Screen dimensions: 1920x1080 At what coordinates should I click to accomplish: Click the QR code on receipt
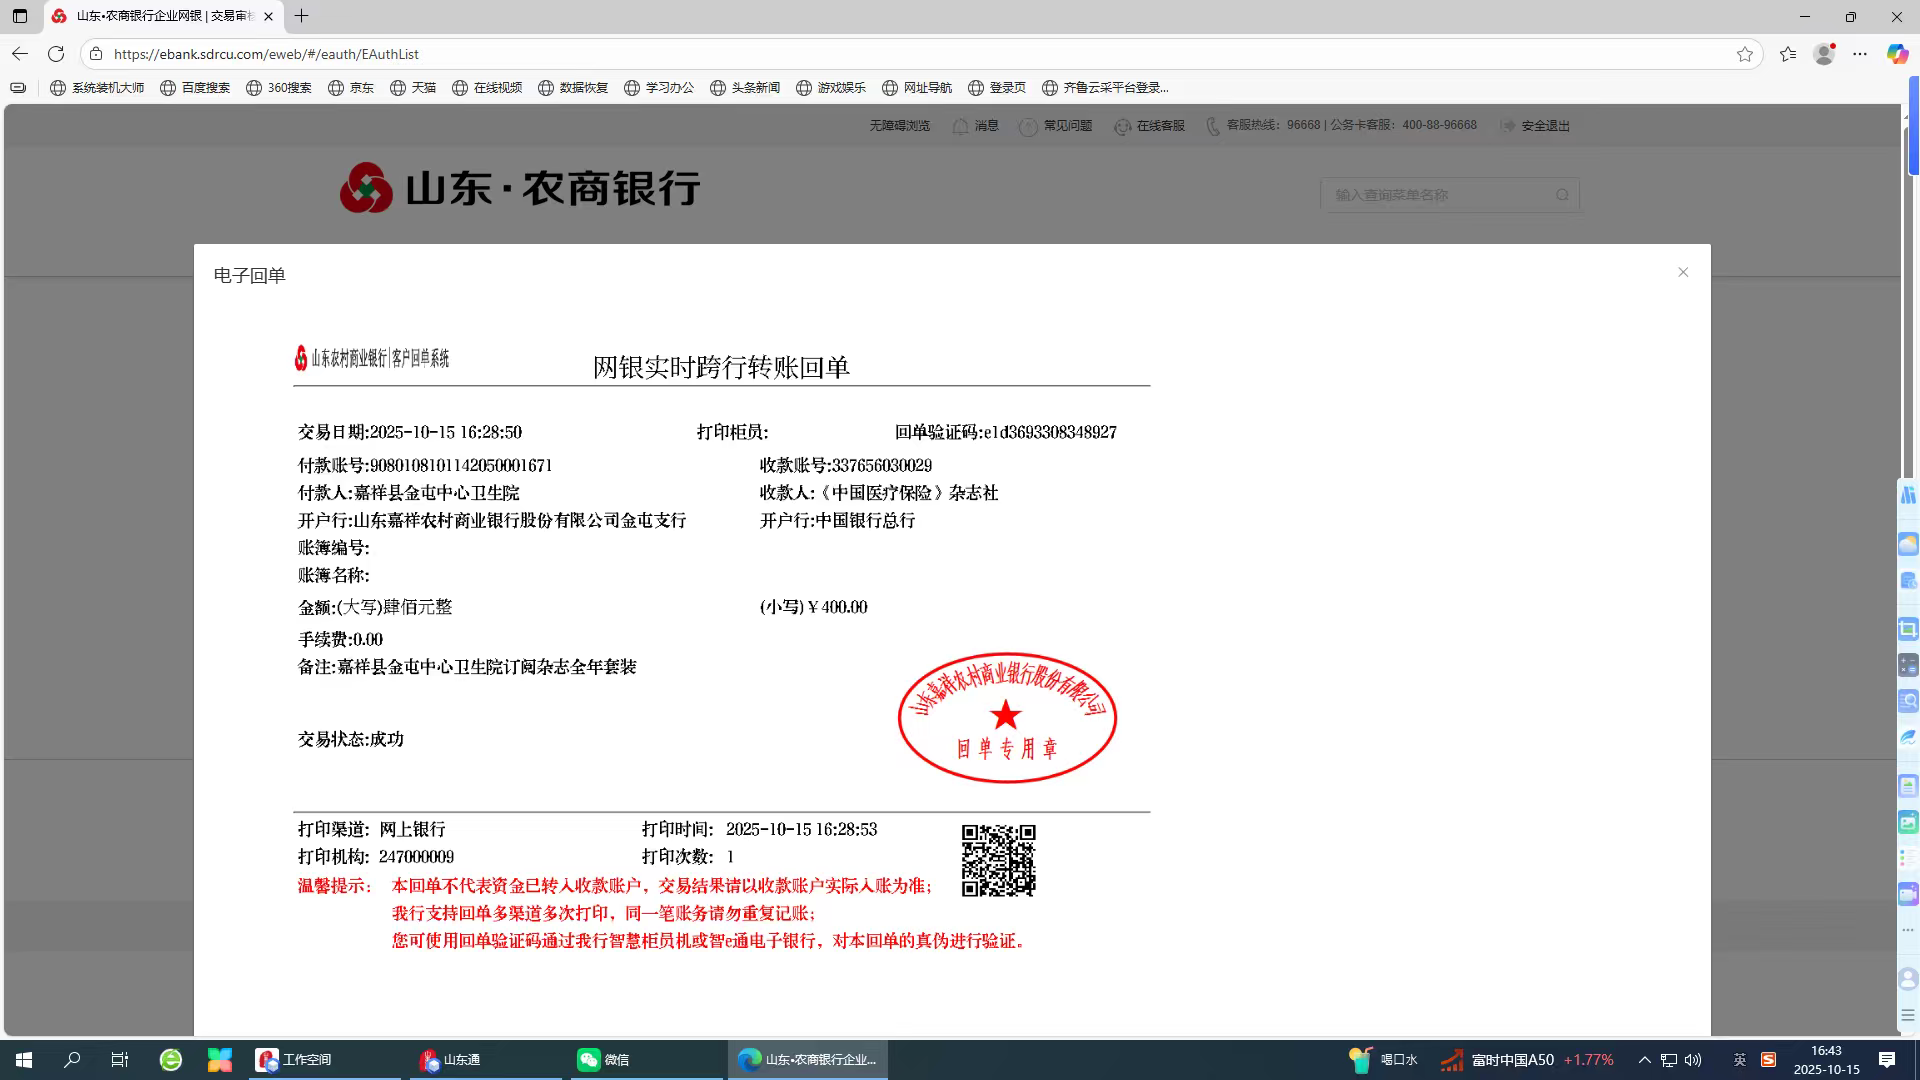[998, 860]
